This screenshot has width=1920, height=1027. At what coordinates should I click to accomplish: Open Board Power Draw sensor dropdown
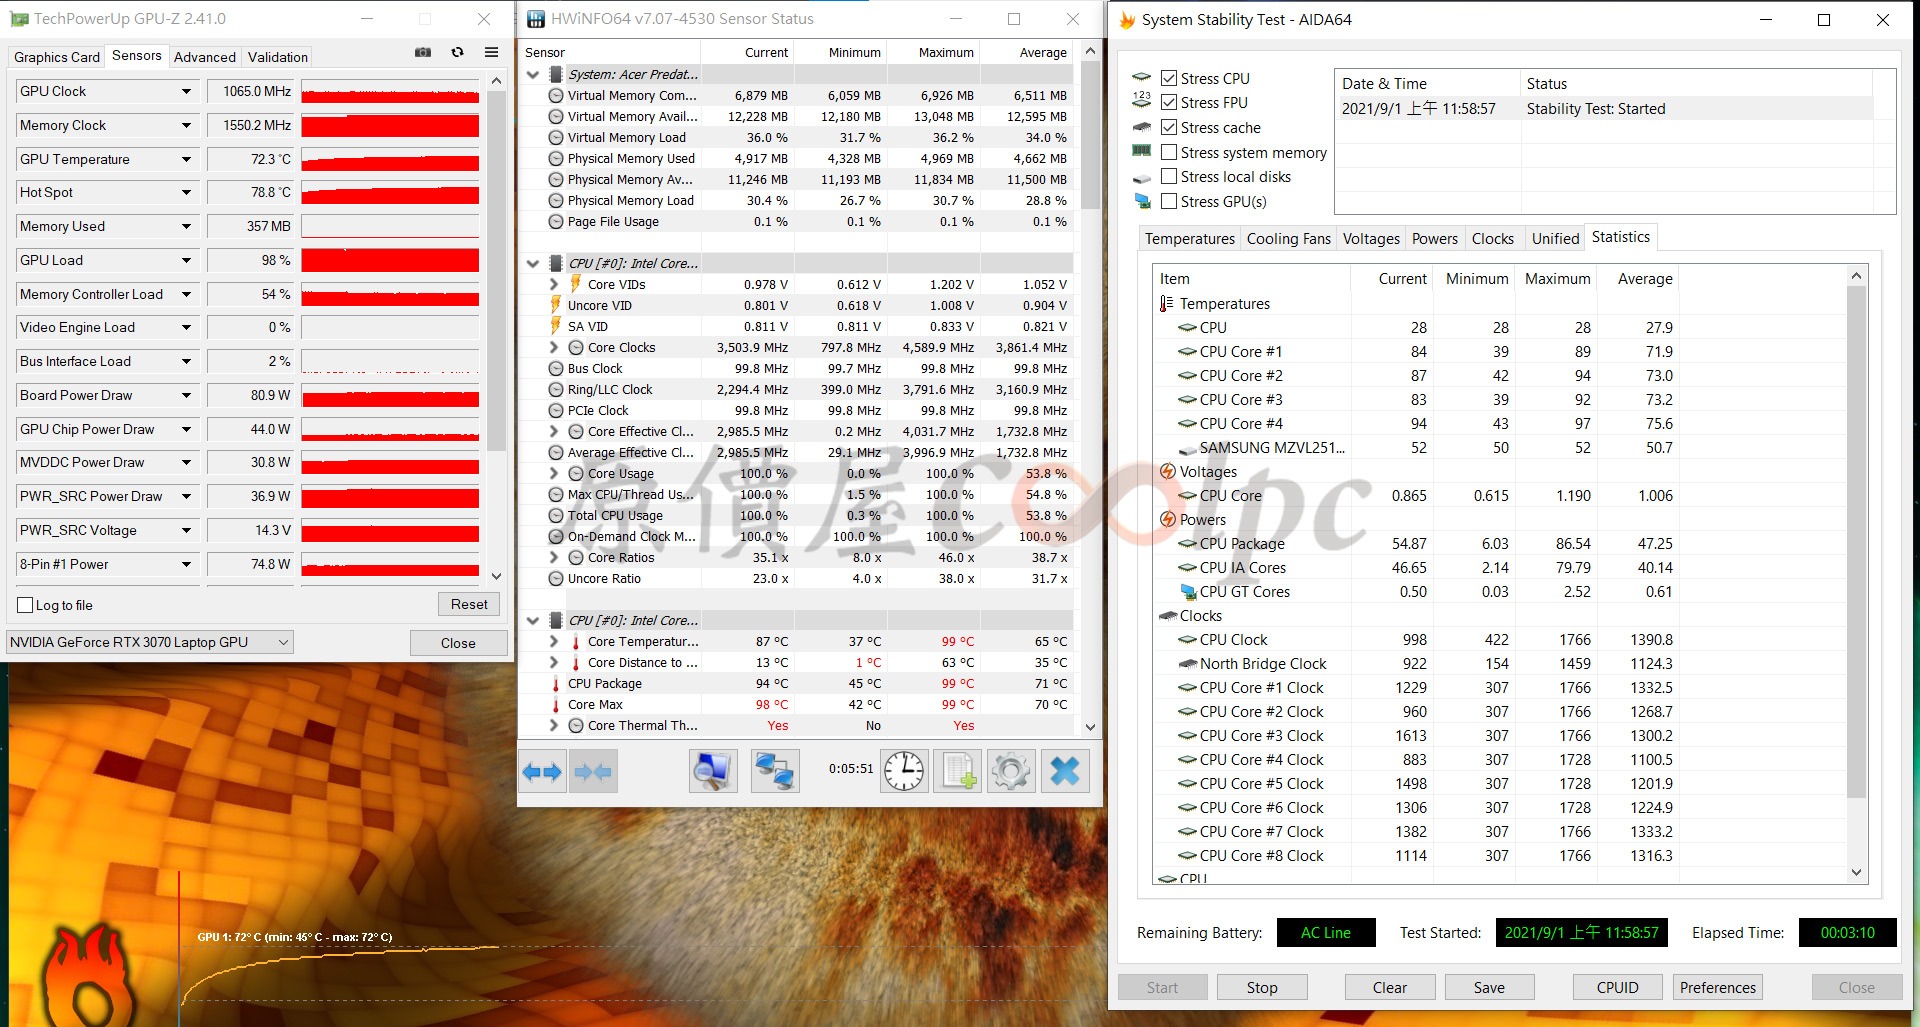pyautogui.click(x=186, y=395)
